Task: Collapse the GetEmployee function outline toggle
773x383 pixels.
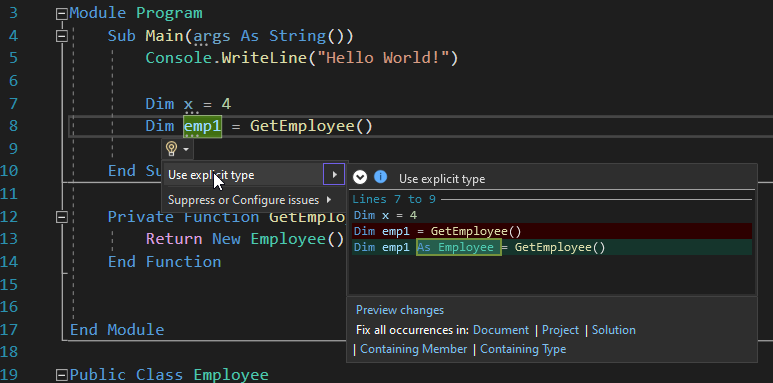Action: pyautogui.click(x=62, y=217)
